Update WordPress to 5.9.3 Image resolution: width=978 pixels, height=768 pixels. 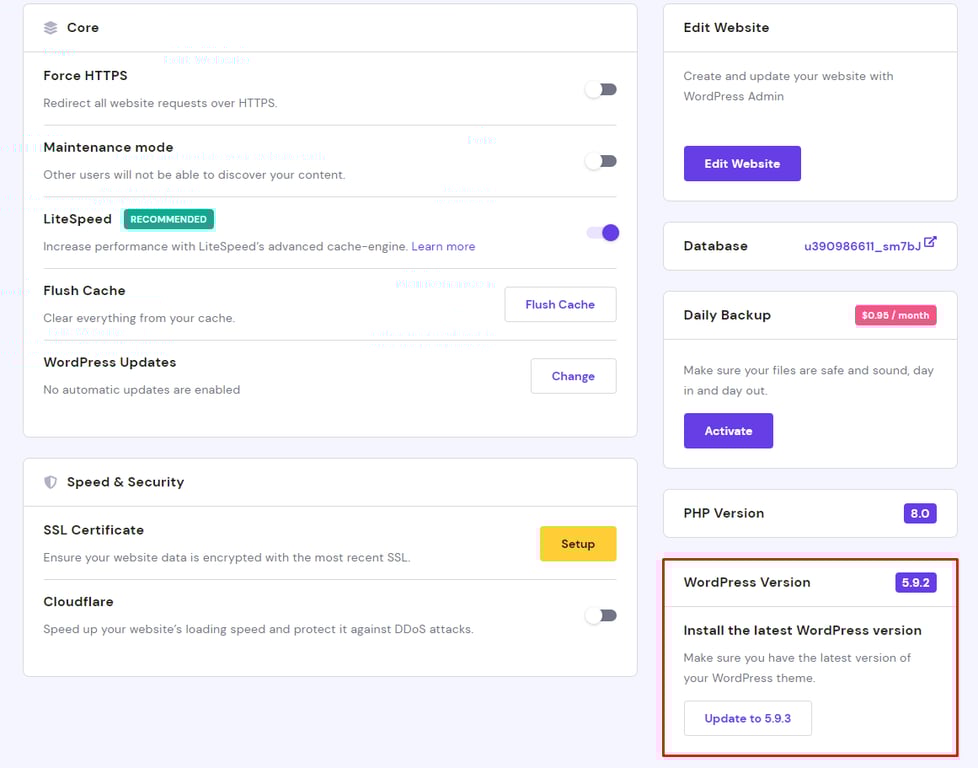(747, 717)
